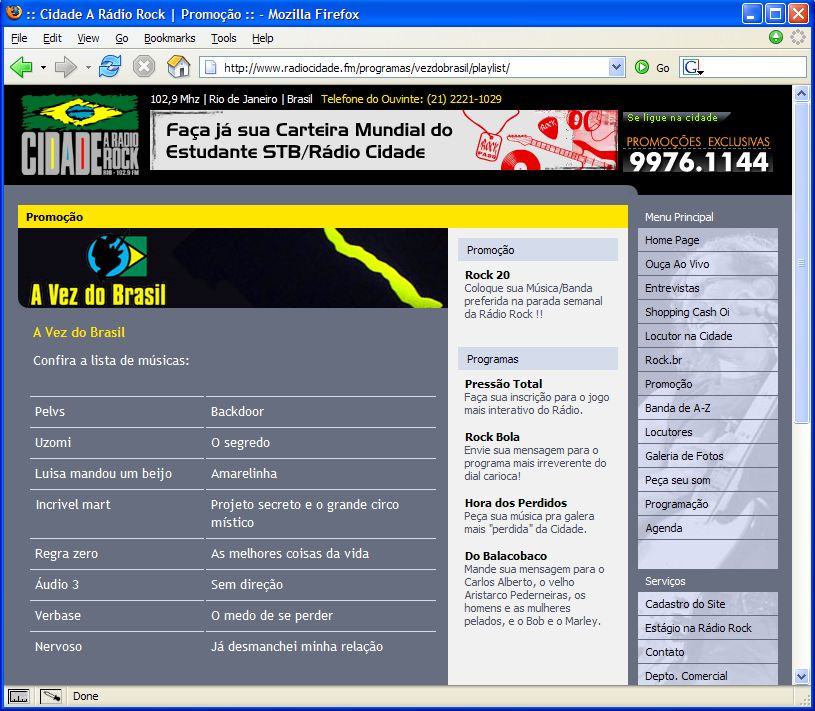Viewport: 815px width, 711px height.
Task: Click the Go label beside address bar
Action: point(663,68)
